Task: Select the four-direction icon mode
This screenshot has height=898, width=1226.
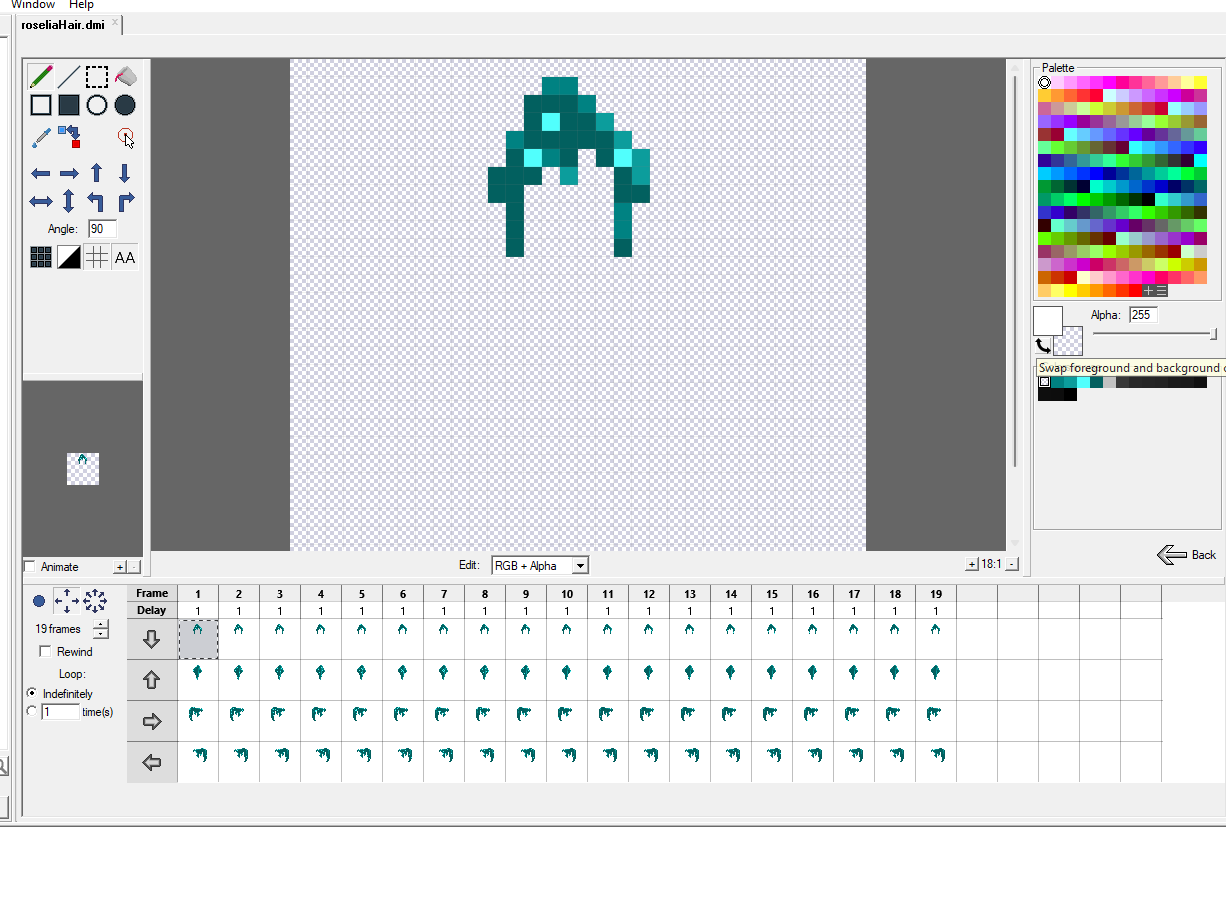Action: pyautogui.click(x=67, y=601)
